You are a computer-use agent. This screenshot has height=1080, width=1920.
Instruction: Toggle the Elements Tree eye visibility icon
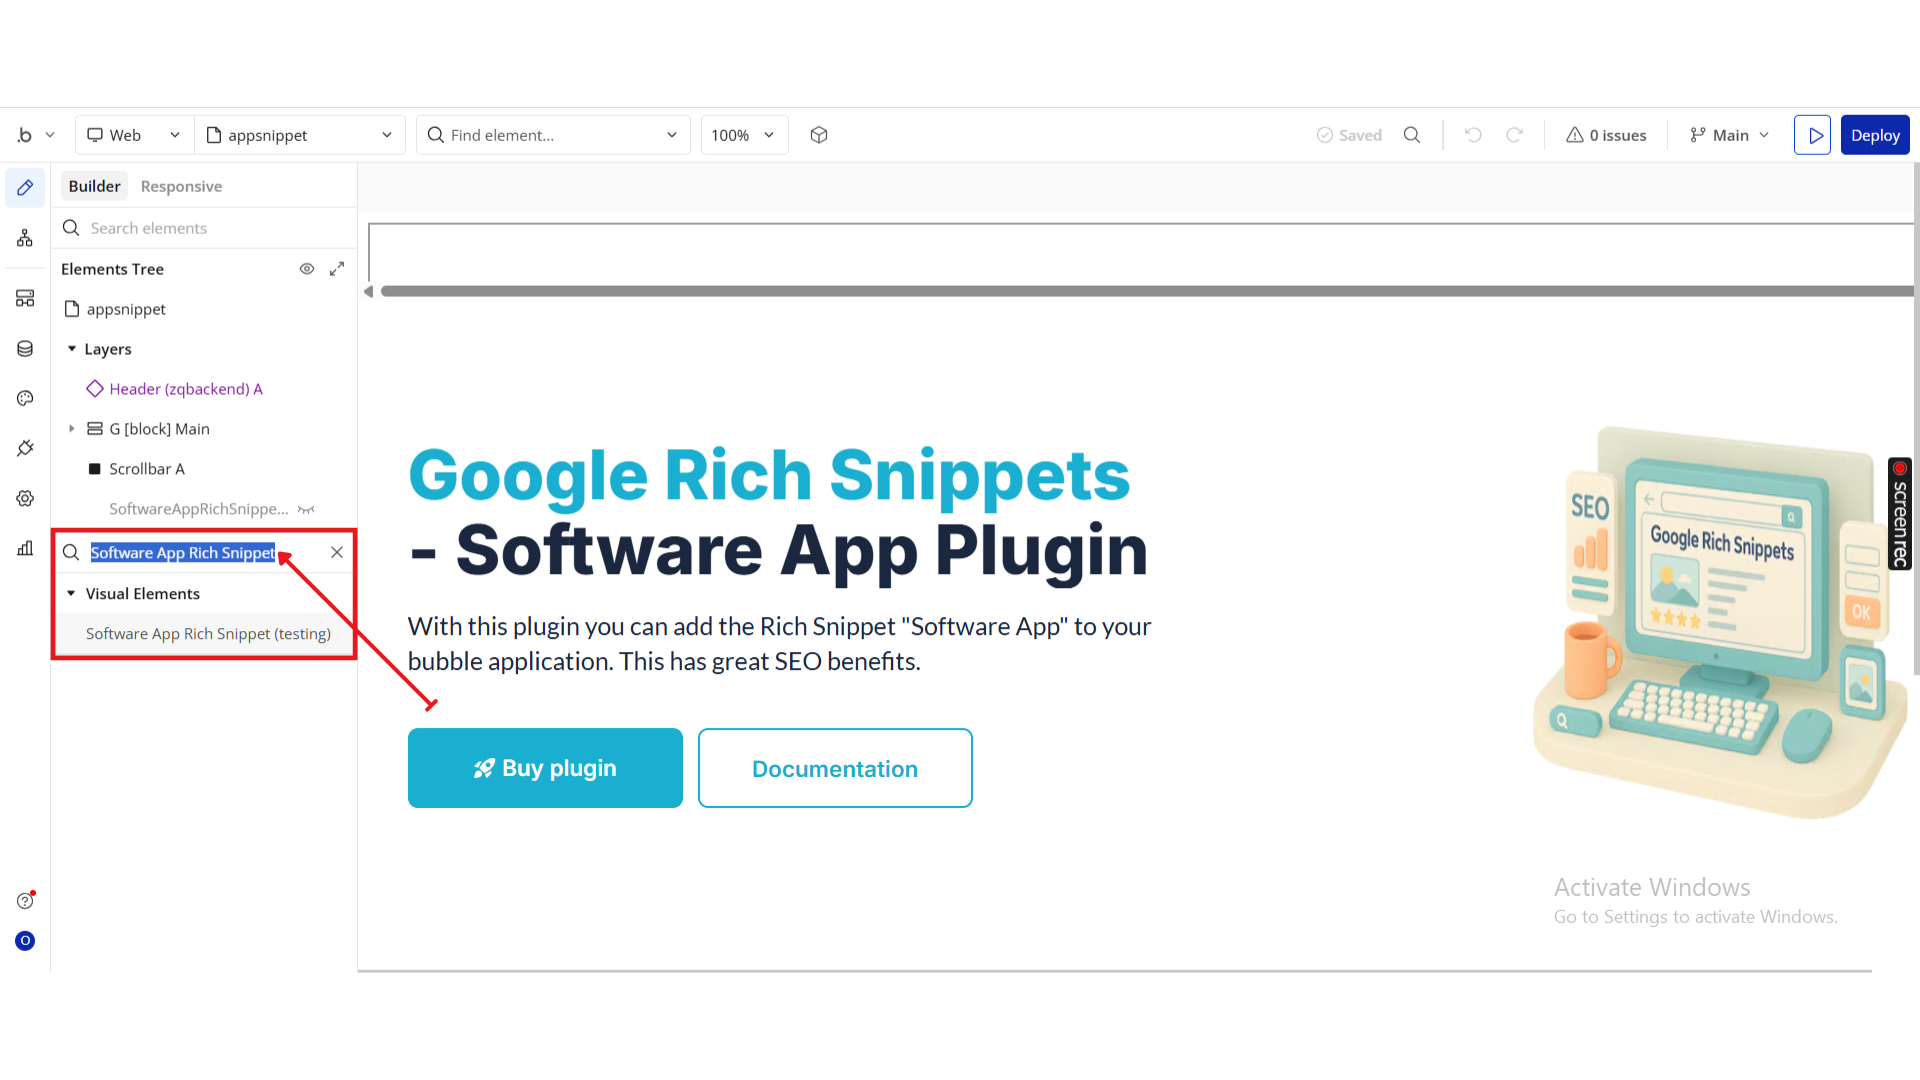[x=307, y=269]
